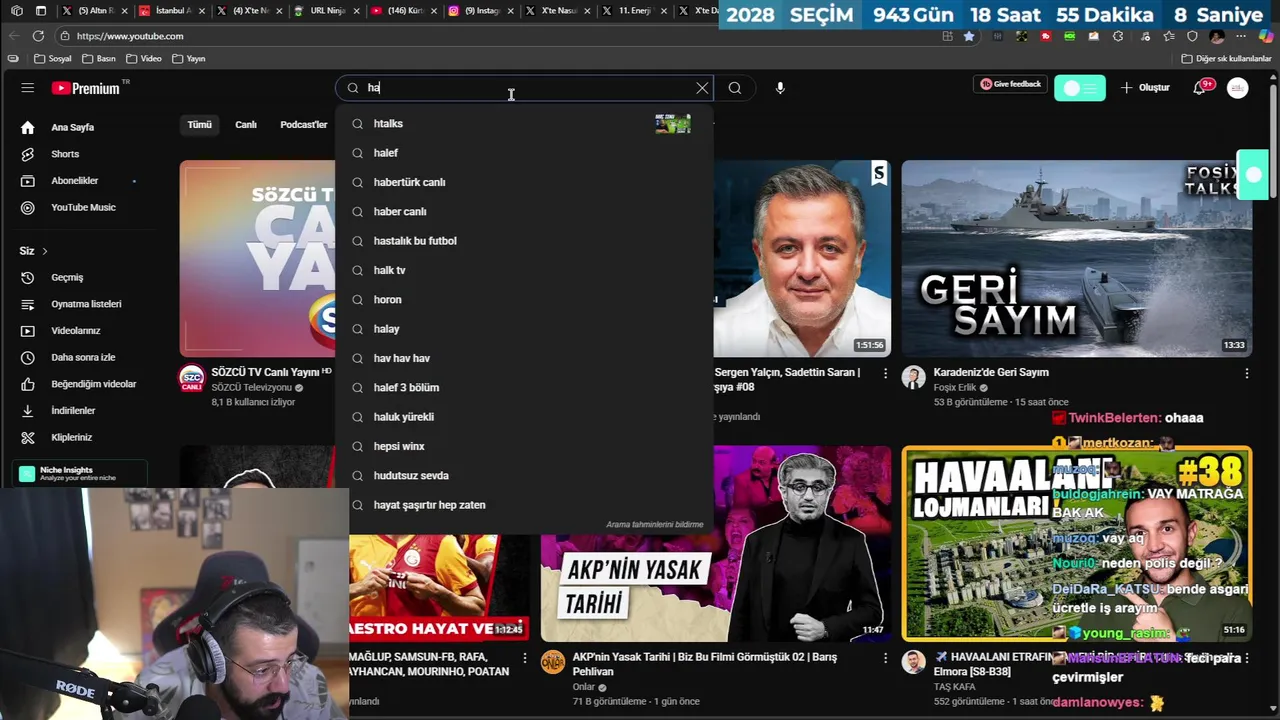Open the 'Yayın' bookmarks folder
This screenshot has width=1280, height=720.
pos(188,59)
